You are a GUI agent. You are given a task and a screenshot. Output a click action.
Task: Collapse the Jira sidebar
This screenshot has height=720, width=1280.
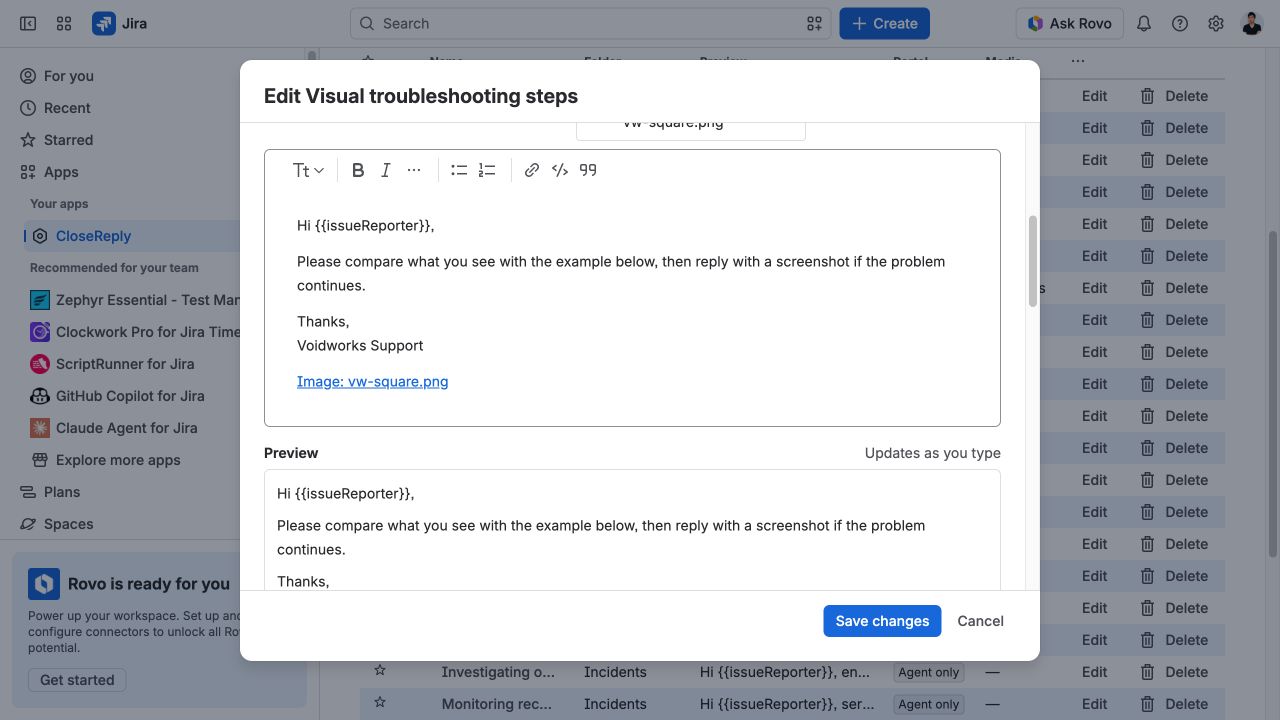pyautogui.click(x=28, y=23)
